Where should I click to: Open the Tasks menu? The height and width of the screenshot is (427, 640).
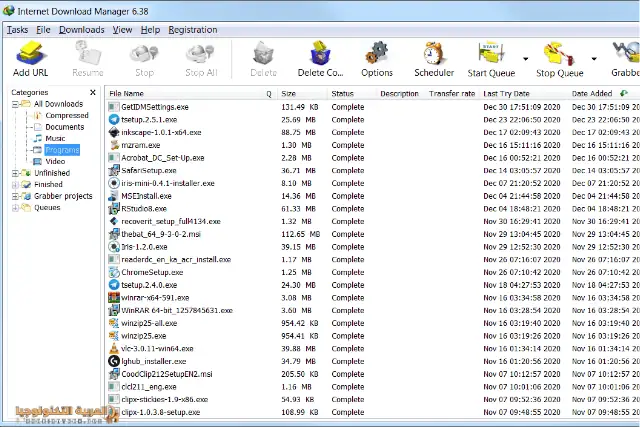tap(17, 30)
